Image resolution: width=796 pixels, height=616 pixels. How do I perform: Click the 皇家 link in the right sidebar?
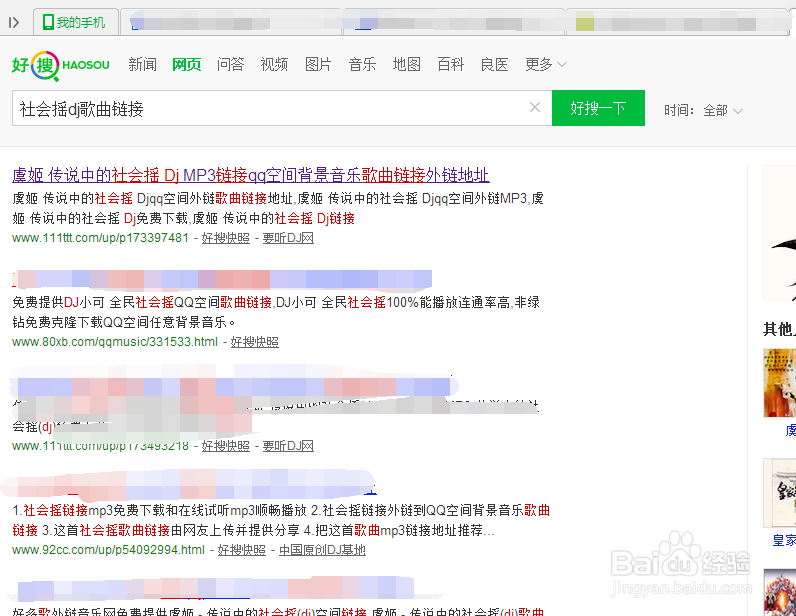[x=784, y=540]
